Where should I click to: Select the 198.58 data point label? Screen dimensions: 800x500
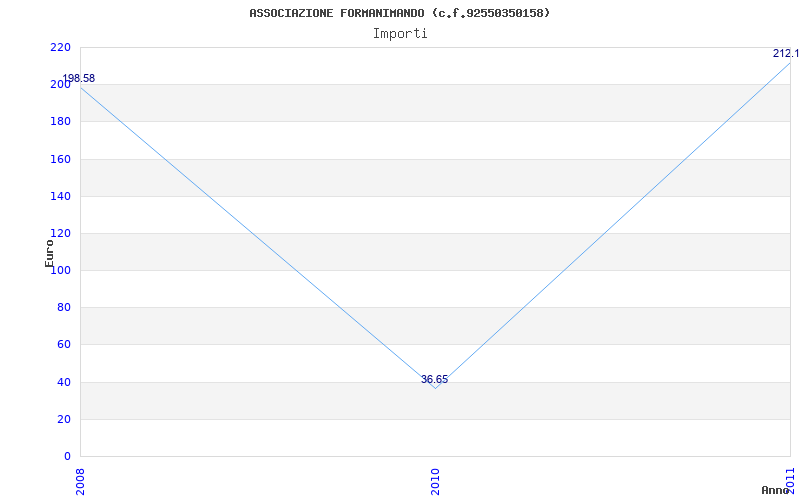(x=79, y=79)
